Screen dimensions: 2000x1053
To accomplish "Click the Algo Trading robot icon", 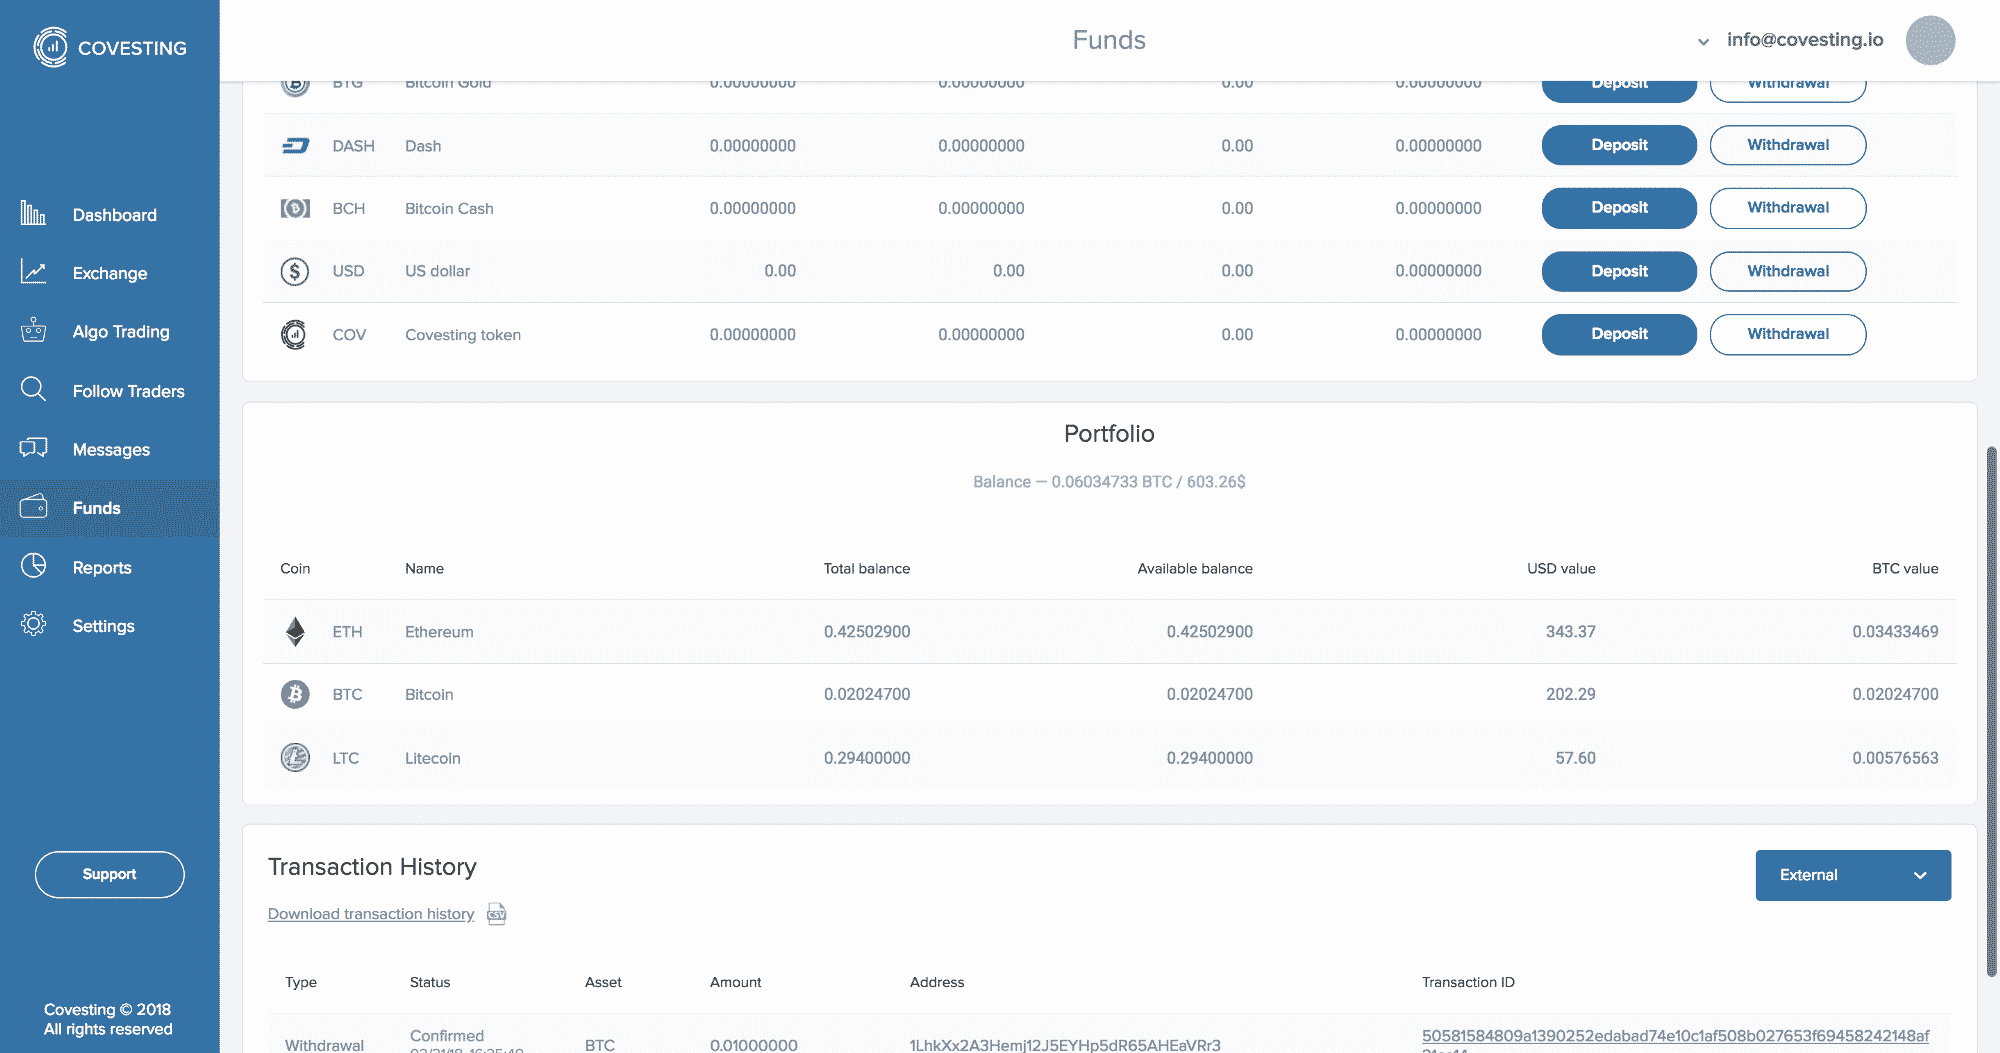I will [x=33, y=330].
